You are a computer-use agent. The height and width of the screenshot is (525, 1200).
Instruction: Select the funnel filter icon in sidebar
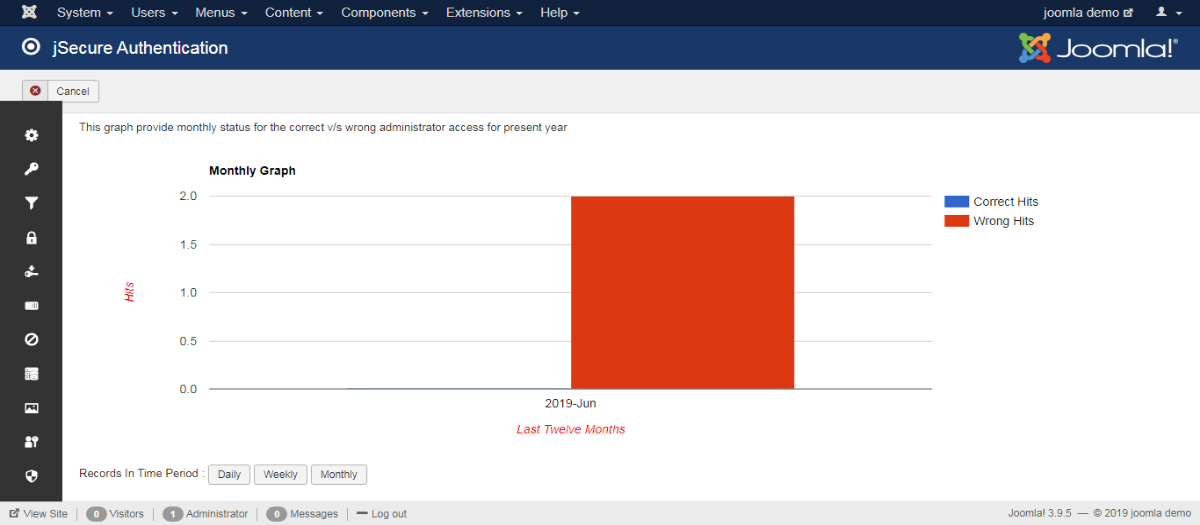(x=31, y=203)
